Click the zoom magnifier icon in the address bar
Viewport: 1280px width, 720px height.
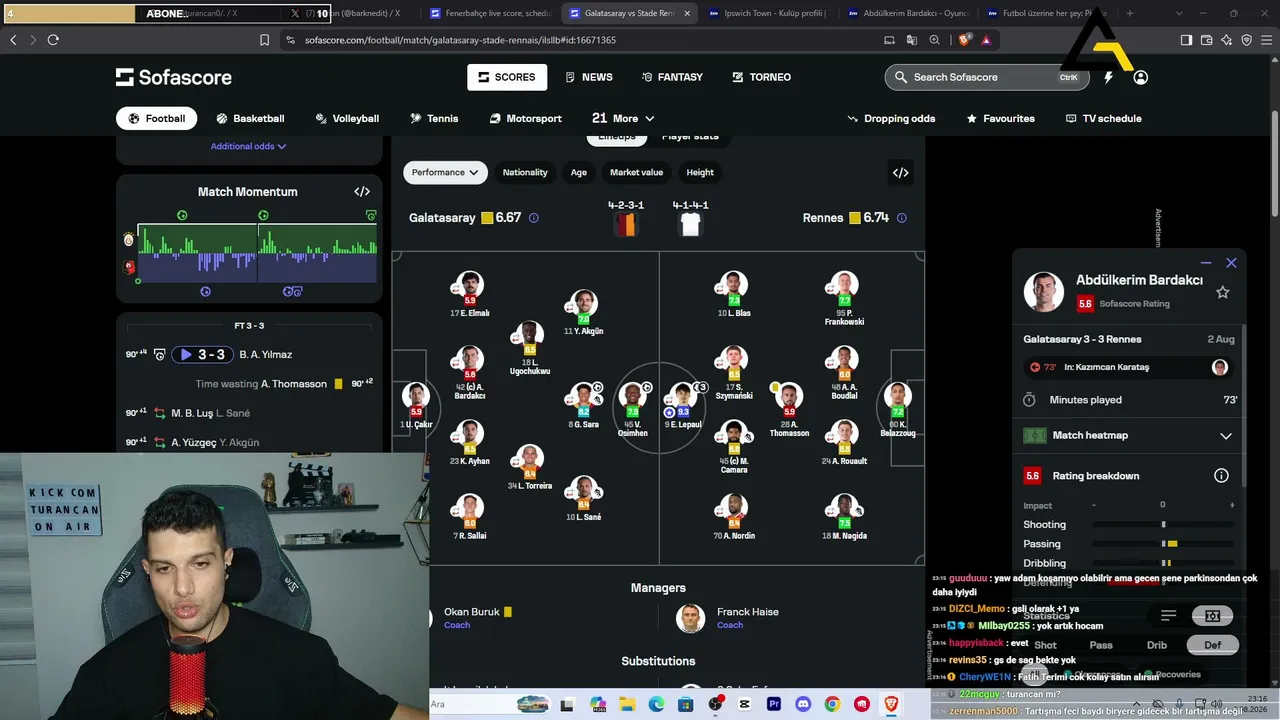(934, 40)
